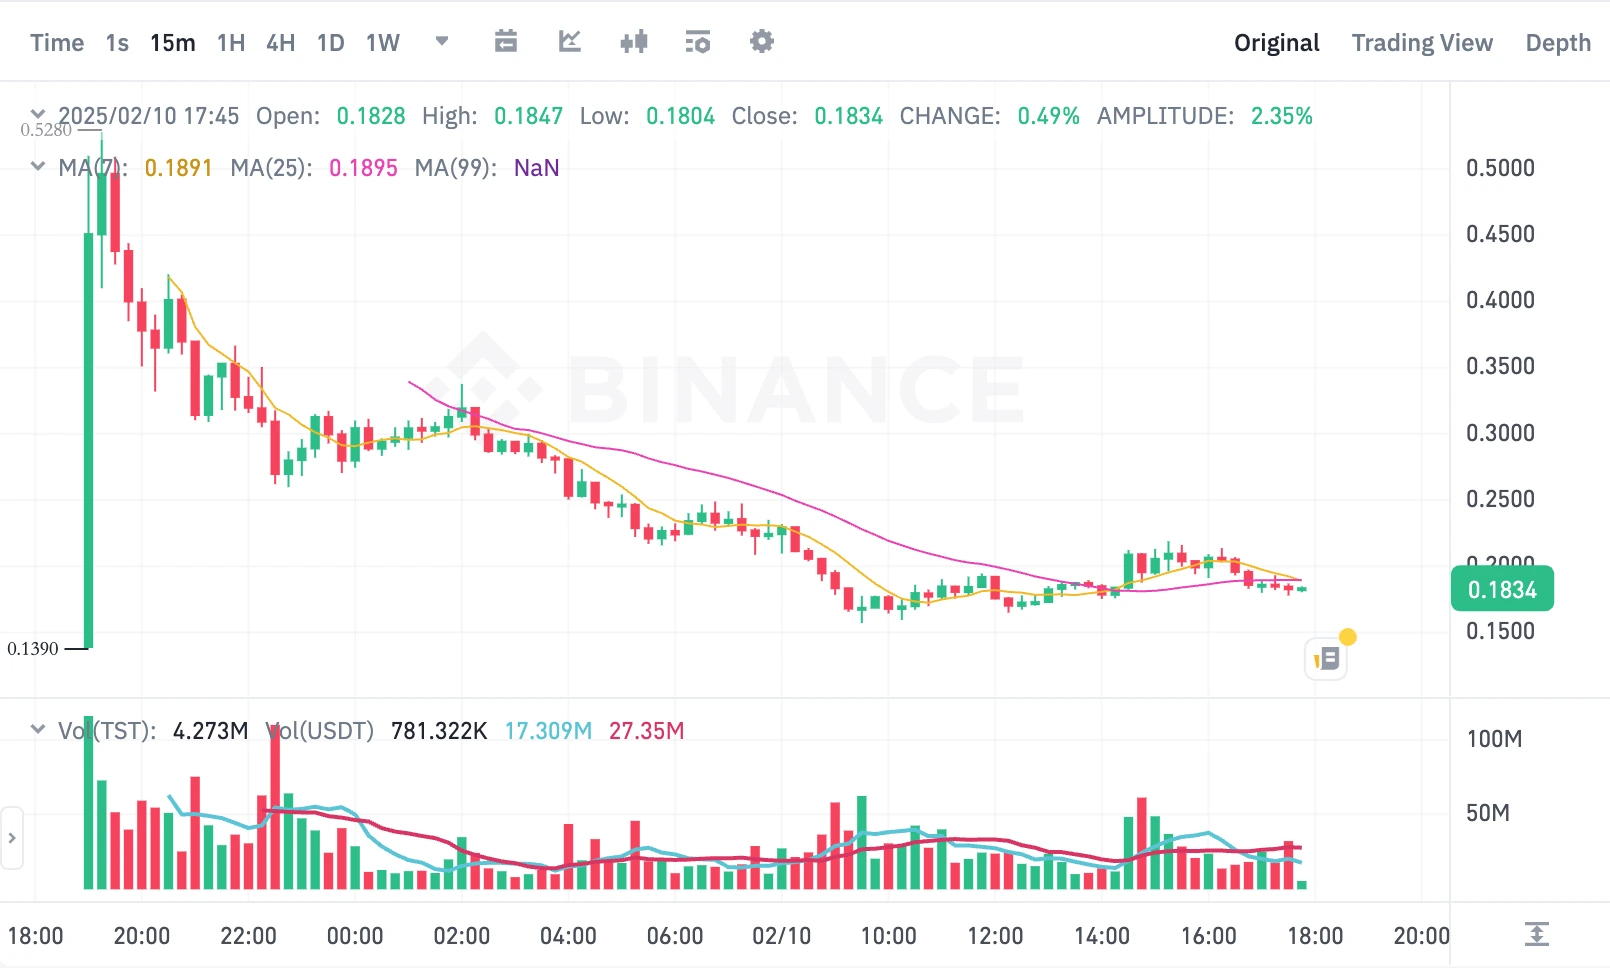
Task: Open the chart display settings list icon
Action: 698,42
